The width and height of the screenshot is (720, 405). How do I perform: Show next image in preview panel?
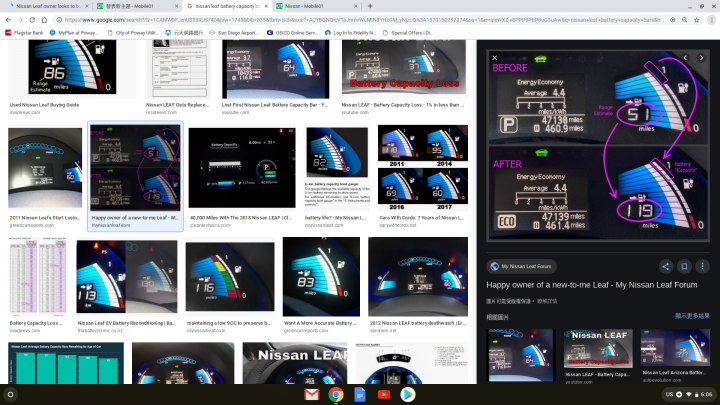pos(701,58)
